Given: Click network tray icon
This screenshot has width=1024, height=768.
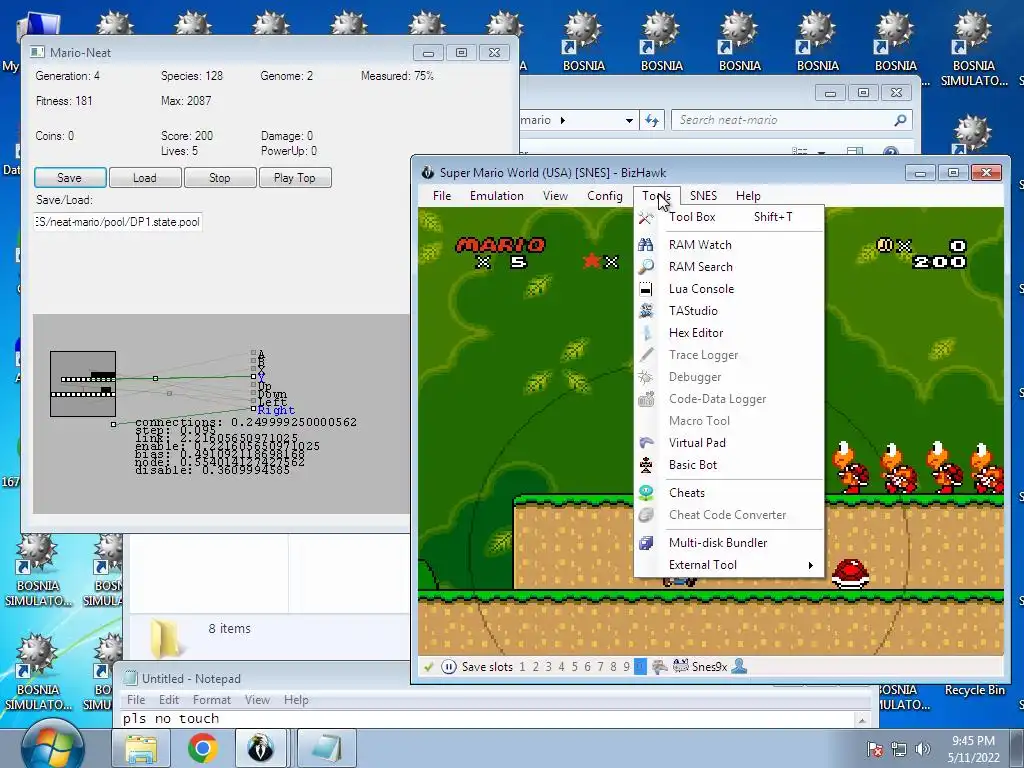Looking at the screenshot, I should tap(899, 749).
